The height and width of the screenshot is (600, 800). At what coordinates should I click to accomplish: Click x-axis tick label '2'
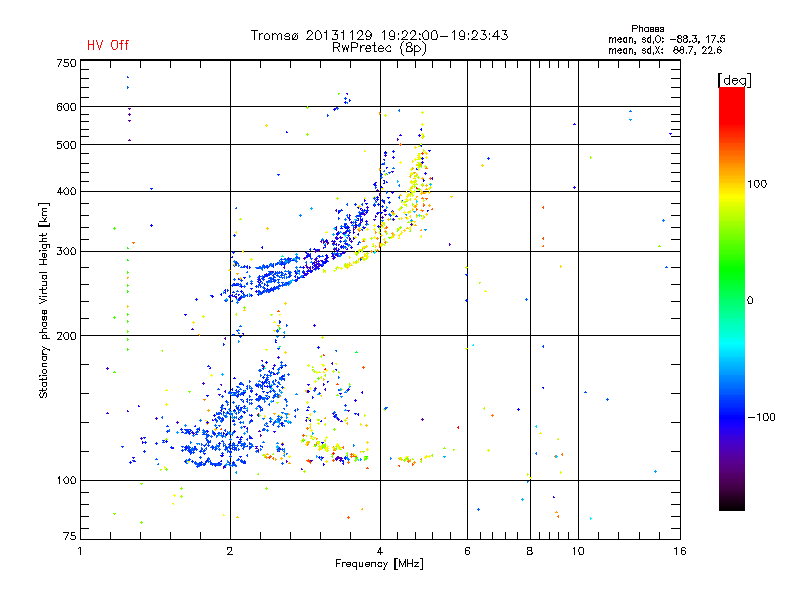pos(230,551)
